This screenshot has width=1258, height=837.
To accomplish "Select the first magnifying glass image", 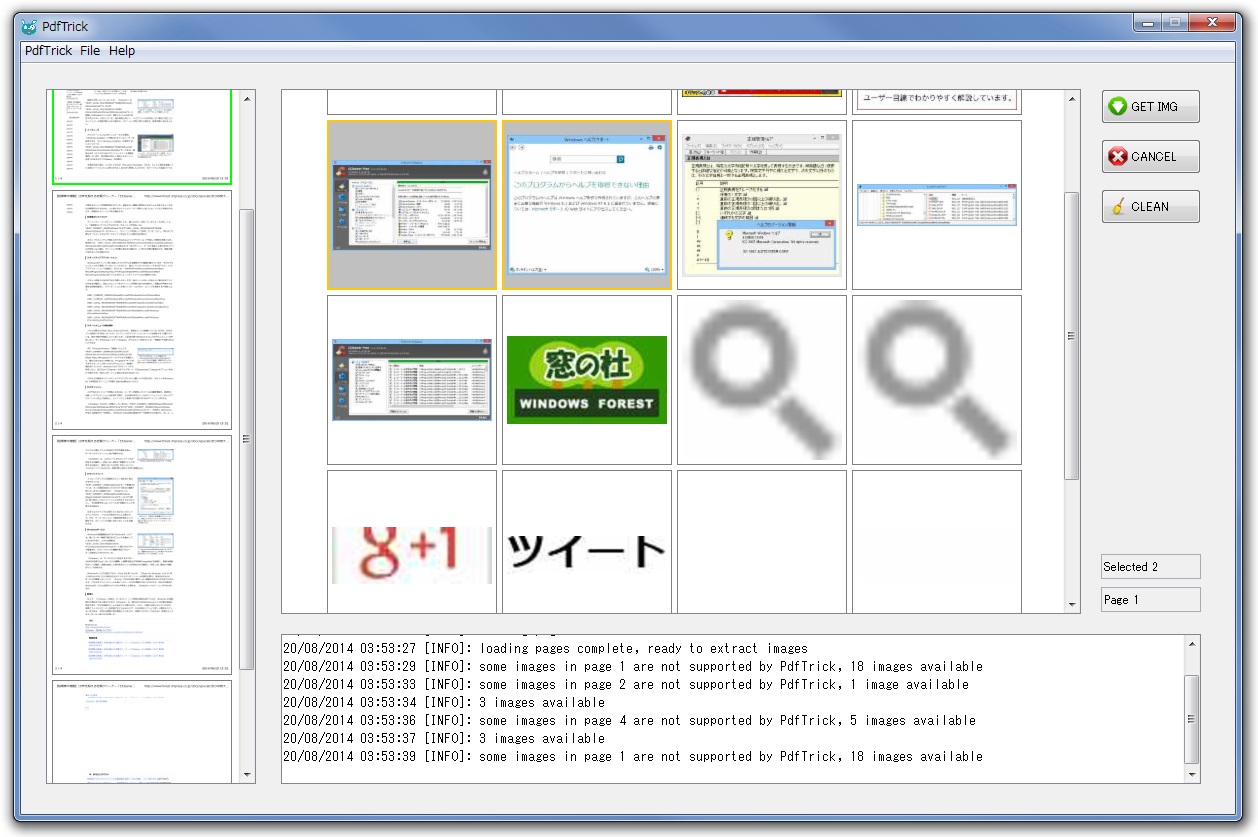I will coord(761,378).
